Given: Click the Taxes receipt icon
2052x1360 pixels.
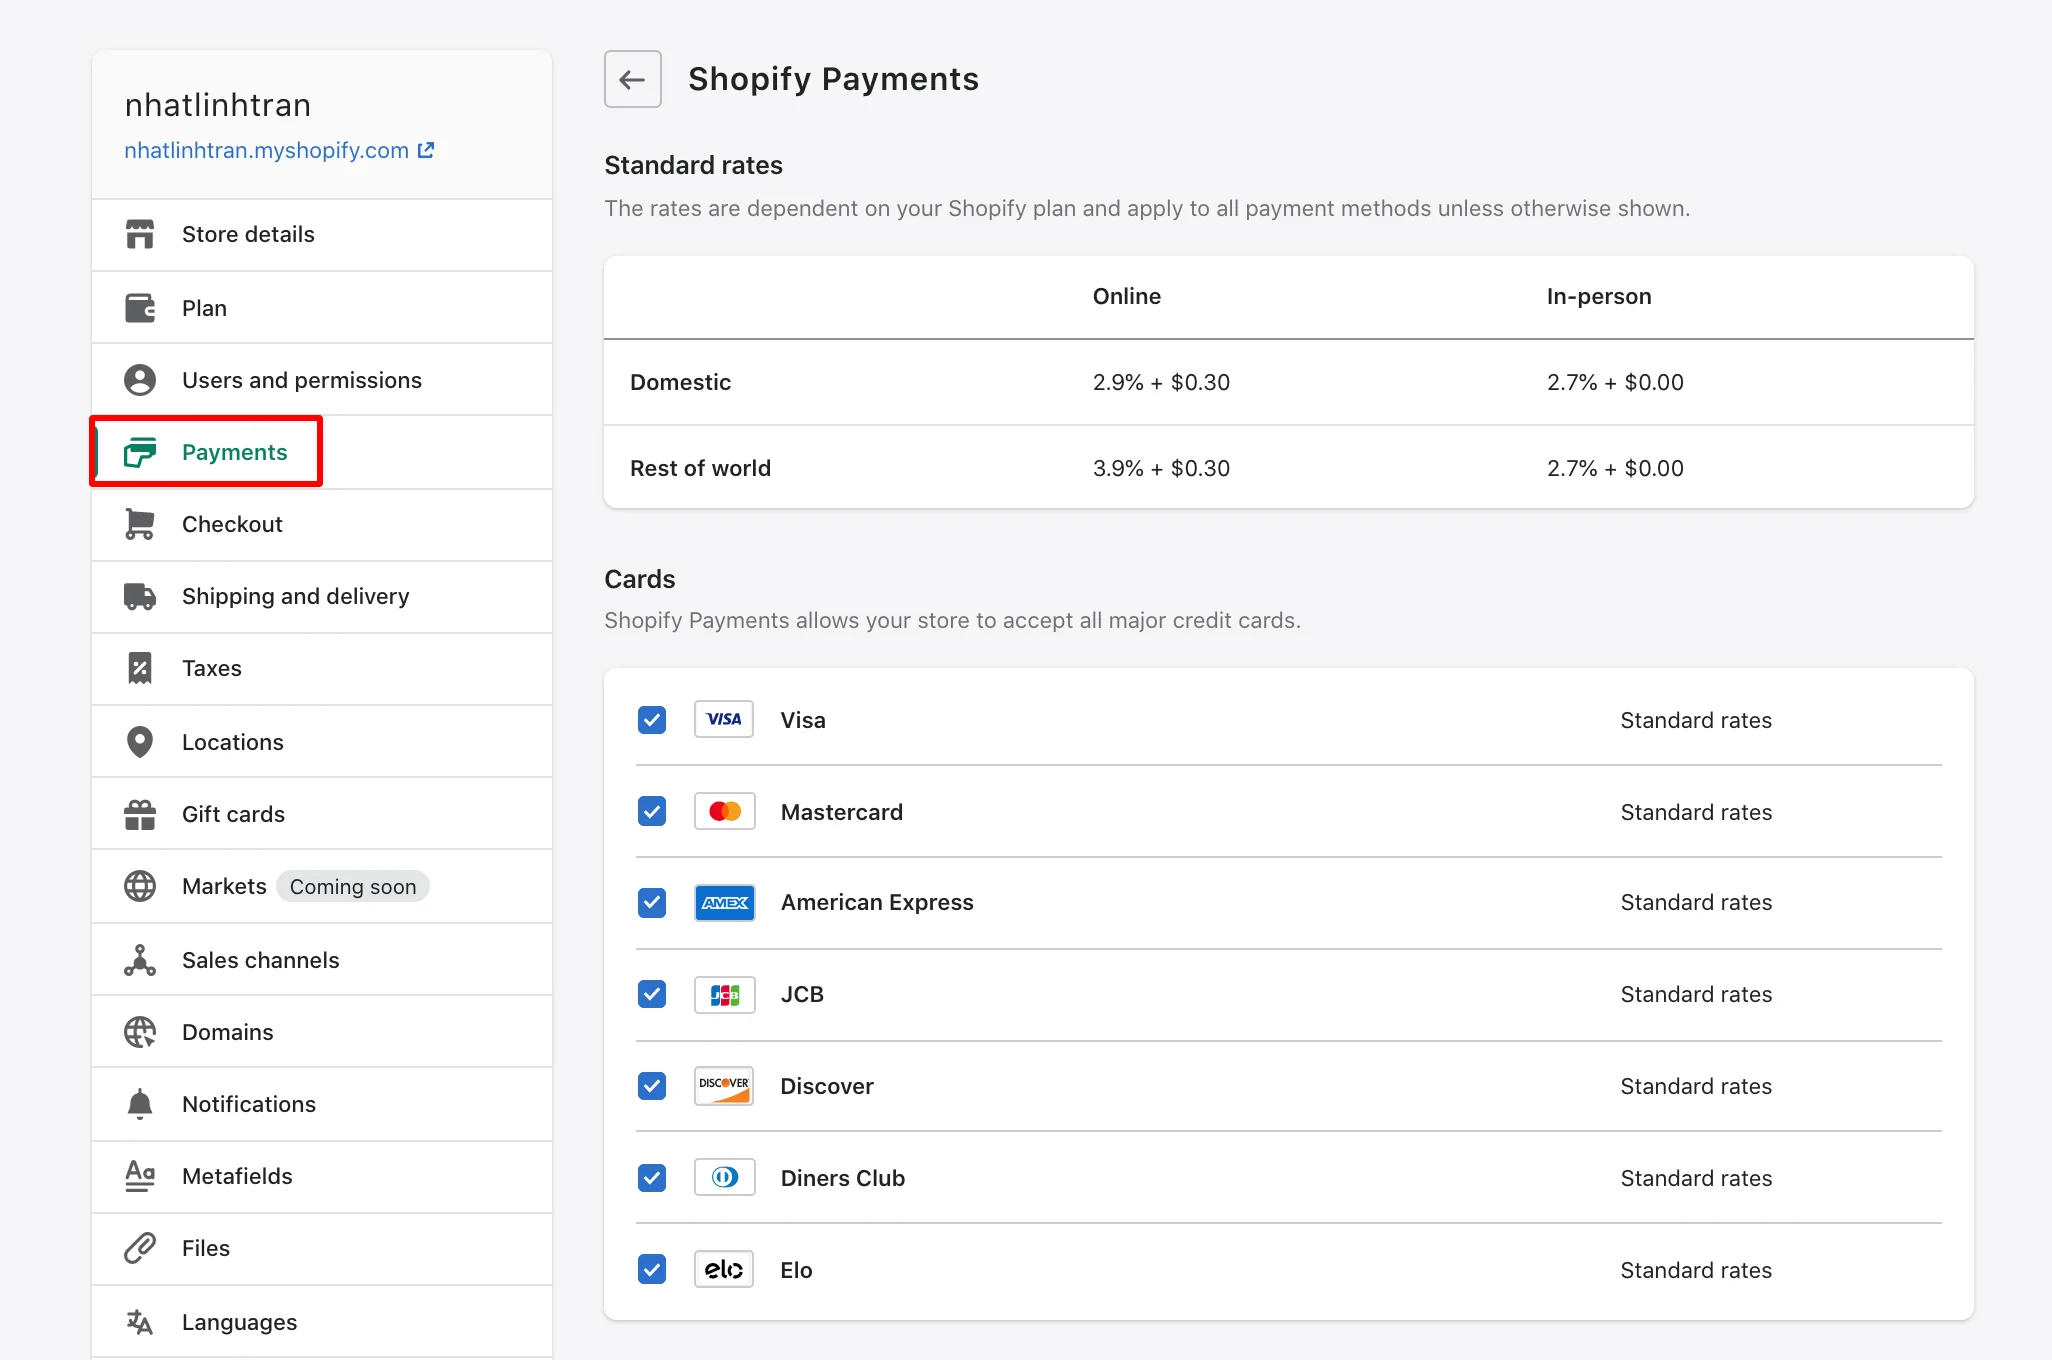Looking at the screenshot, I should (140, 668).
